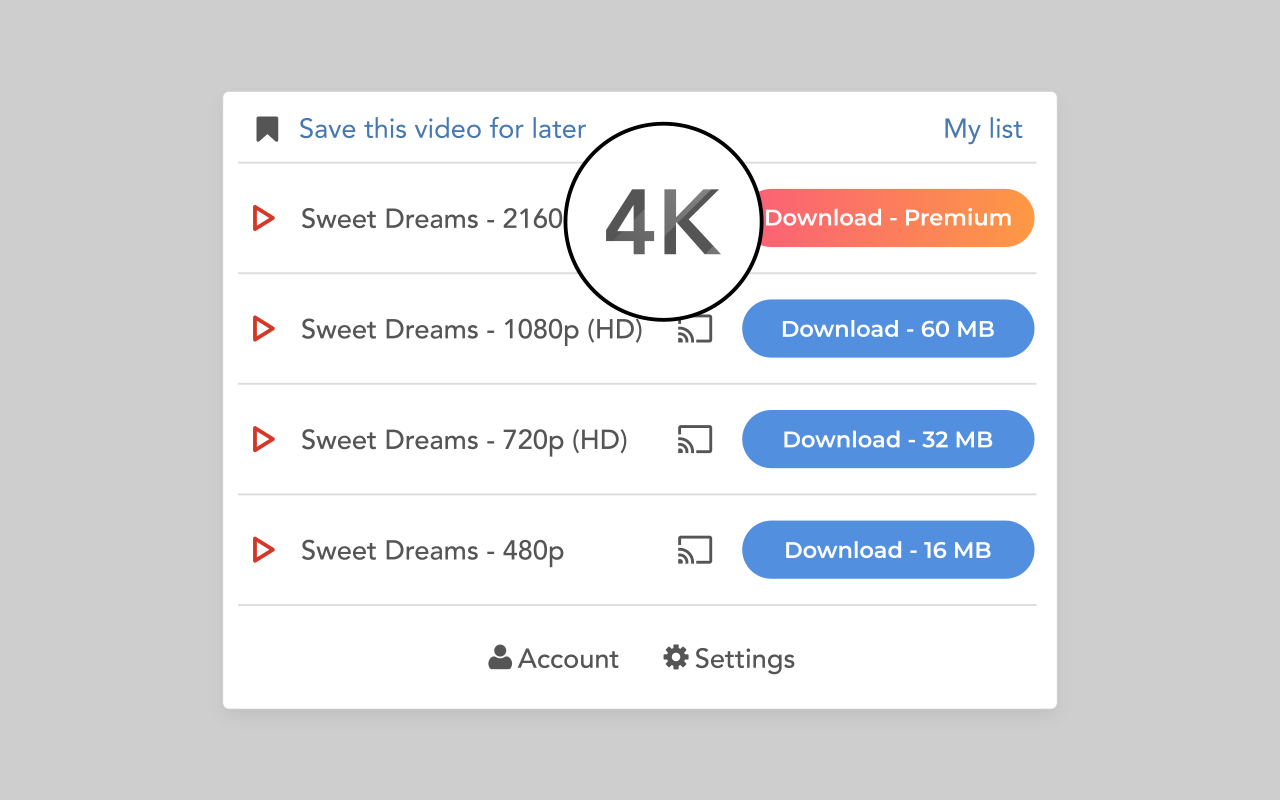Click the Account person icon
The image size is (1280, 800).
point(500,658)
